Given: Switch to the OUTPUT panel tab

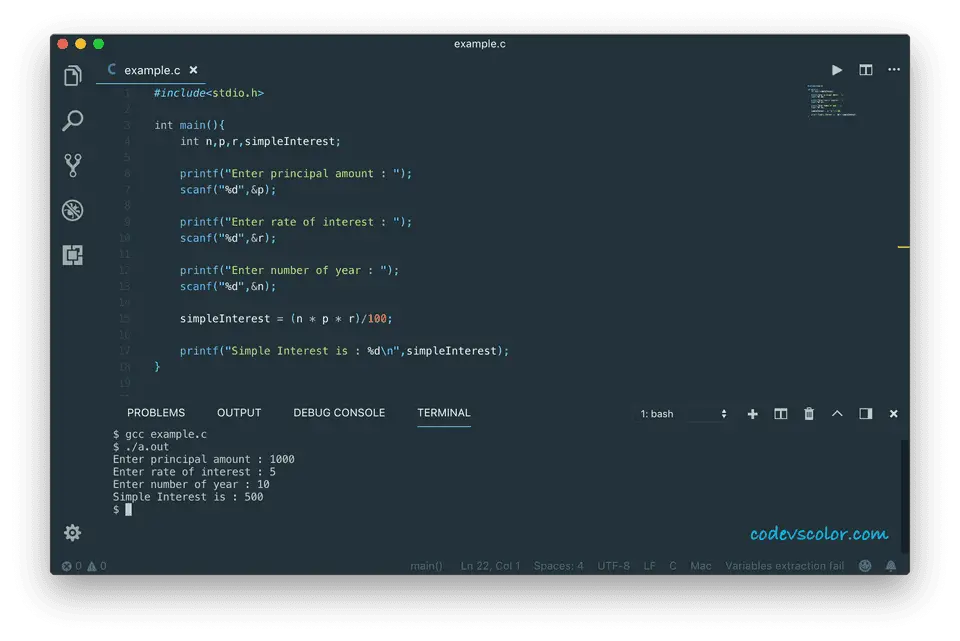Looking at the screenshot, I should click(x=239, y=413).
